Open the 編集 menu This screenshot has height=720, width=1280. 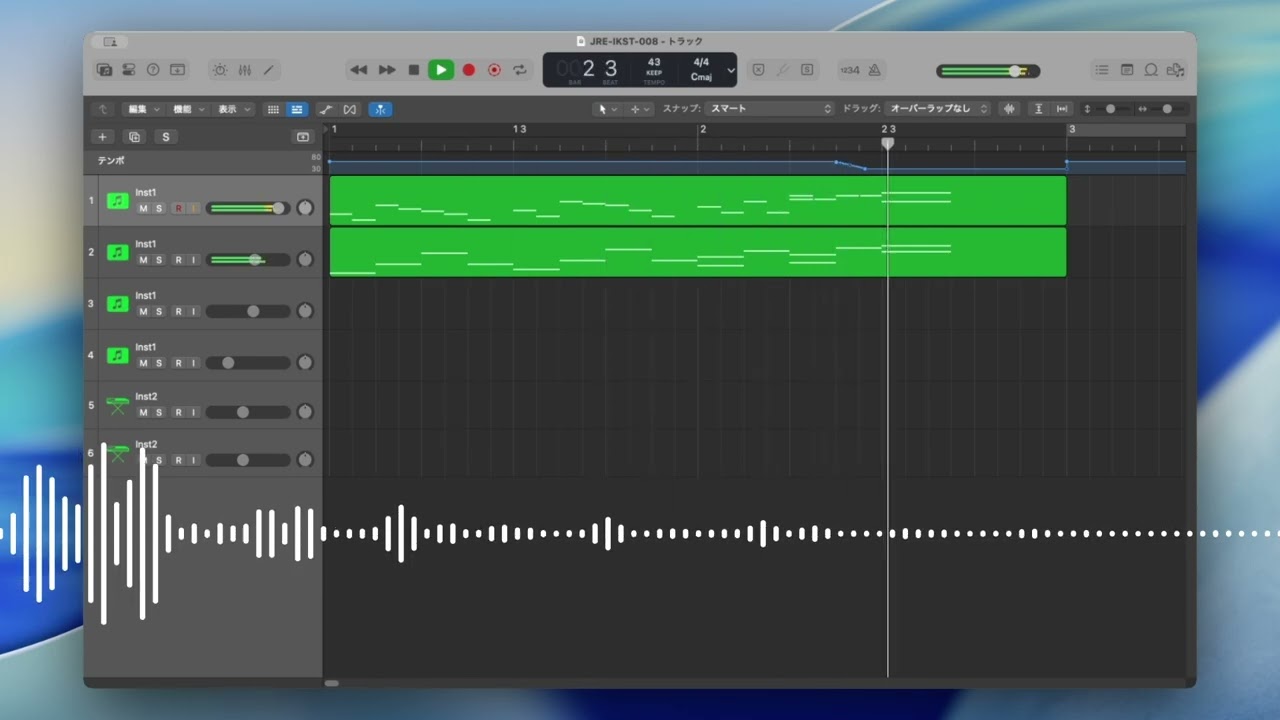142,109
